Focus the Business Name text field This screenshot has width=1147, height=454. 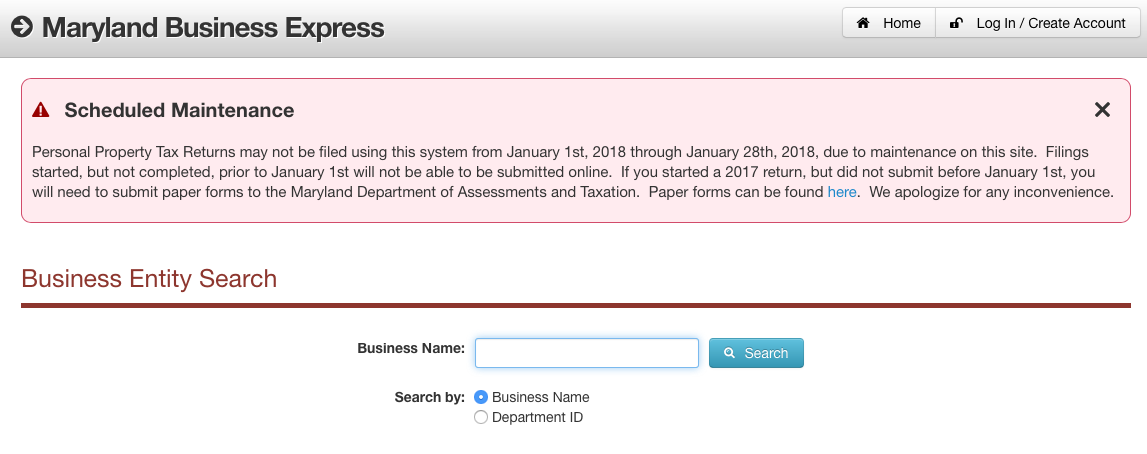pos(586,353)
